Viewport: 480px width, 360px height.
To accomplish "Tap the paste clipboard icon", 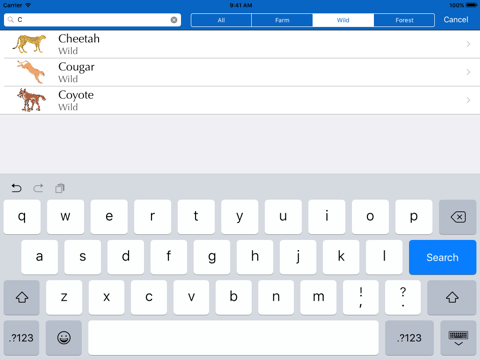I will 60,188.
